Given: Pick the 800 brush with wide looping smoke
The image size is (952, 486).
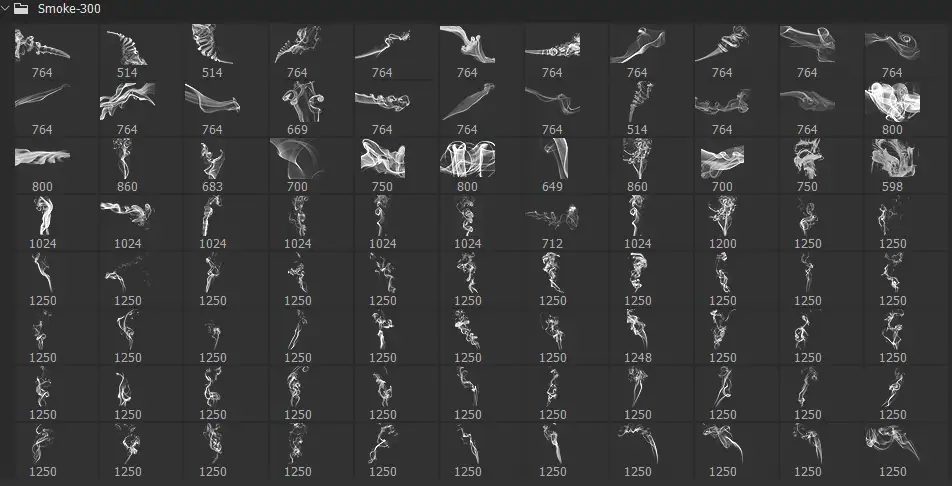Looking at the screenshot, I should (x=468, y=165).
